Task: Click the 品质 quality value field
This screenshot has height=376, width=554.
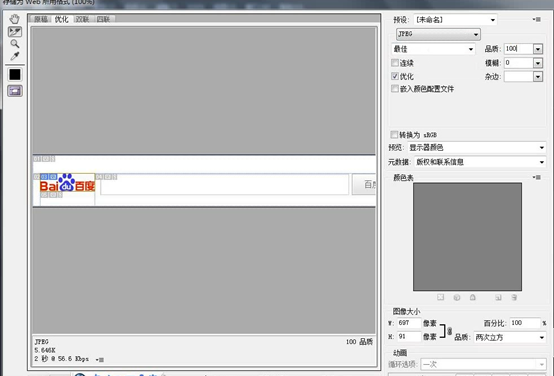Action: pyautogui.click(x=518, y=49)
